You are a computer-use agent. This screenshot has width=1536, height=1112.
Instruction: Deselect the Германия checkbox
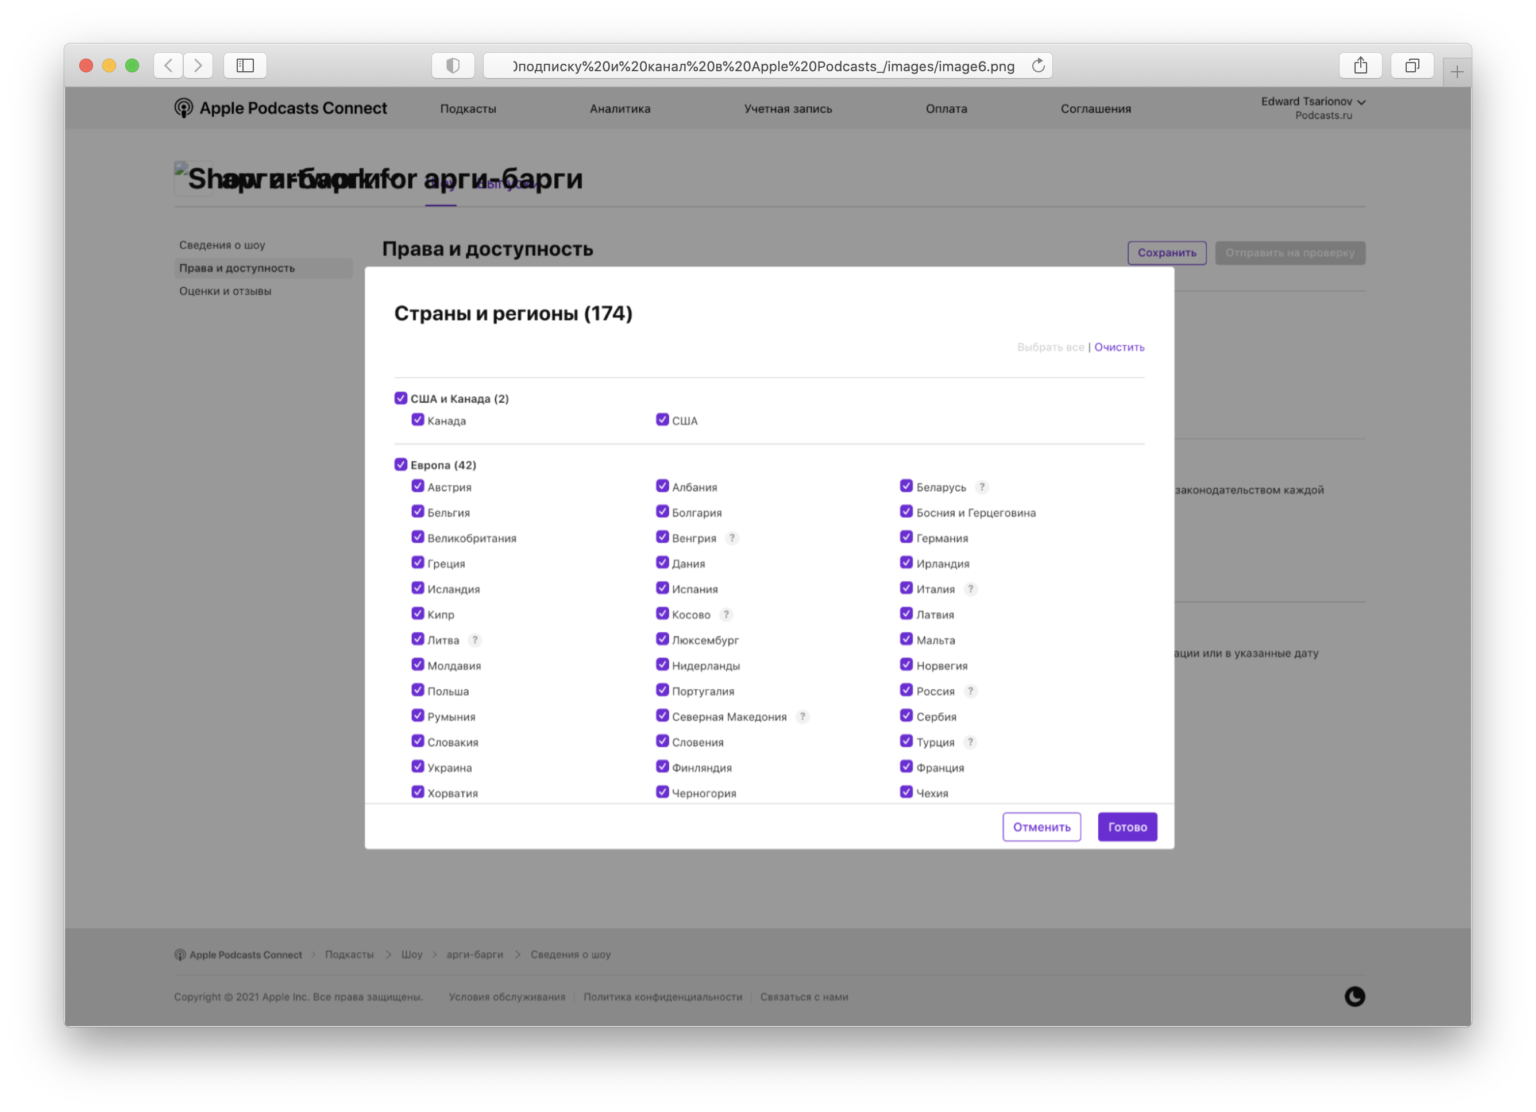(x=906, y=537)
